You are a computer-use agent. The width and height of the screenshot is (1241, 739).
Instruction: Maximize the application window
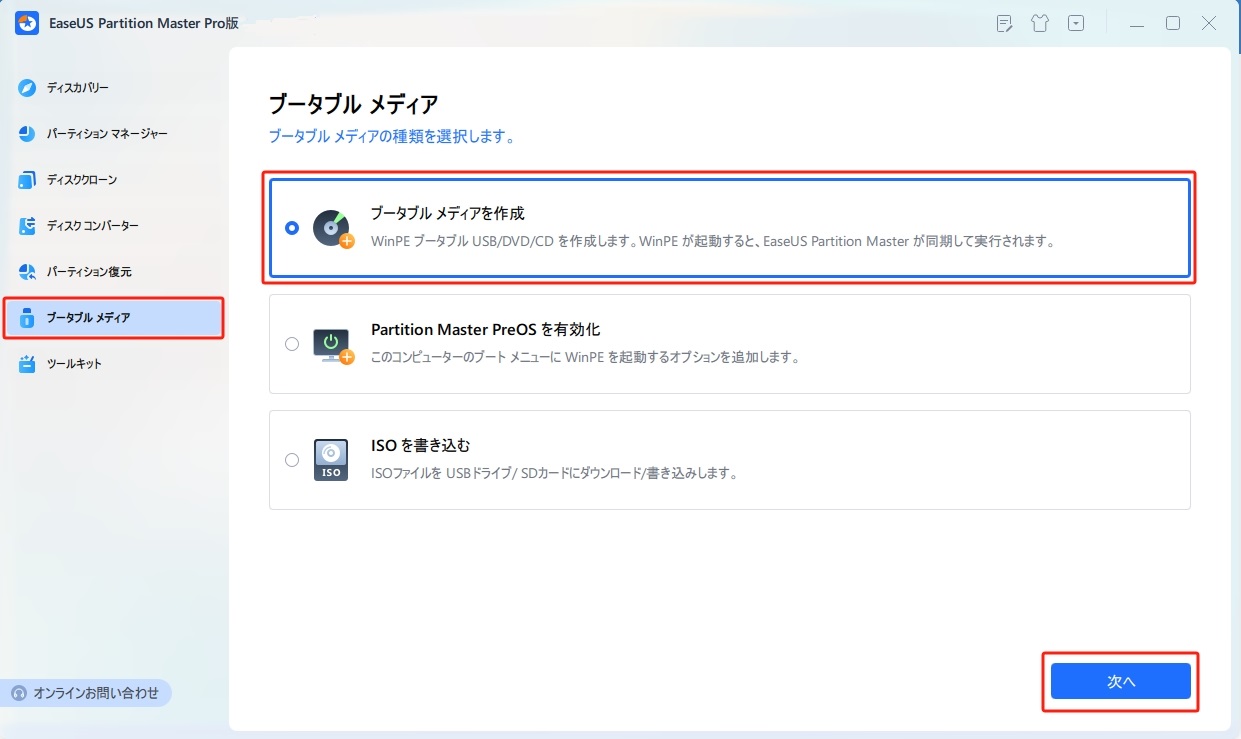tap(1173, 23)
